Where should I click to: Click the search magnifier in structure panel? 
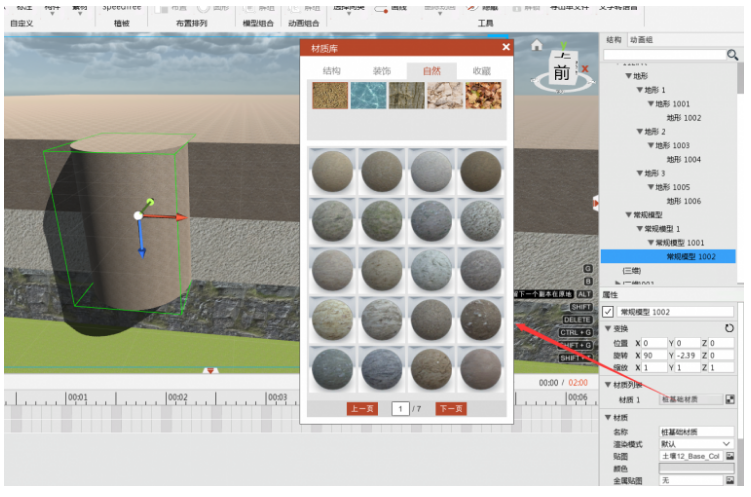733,55
